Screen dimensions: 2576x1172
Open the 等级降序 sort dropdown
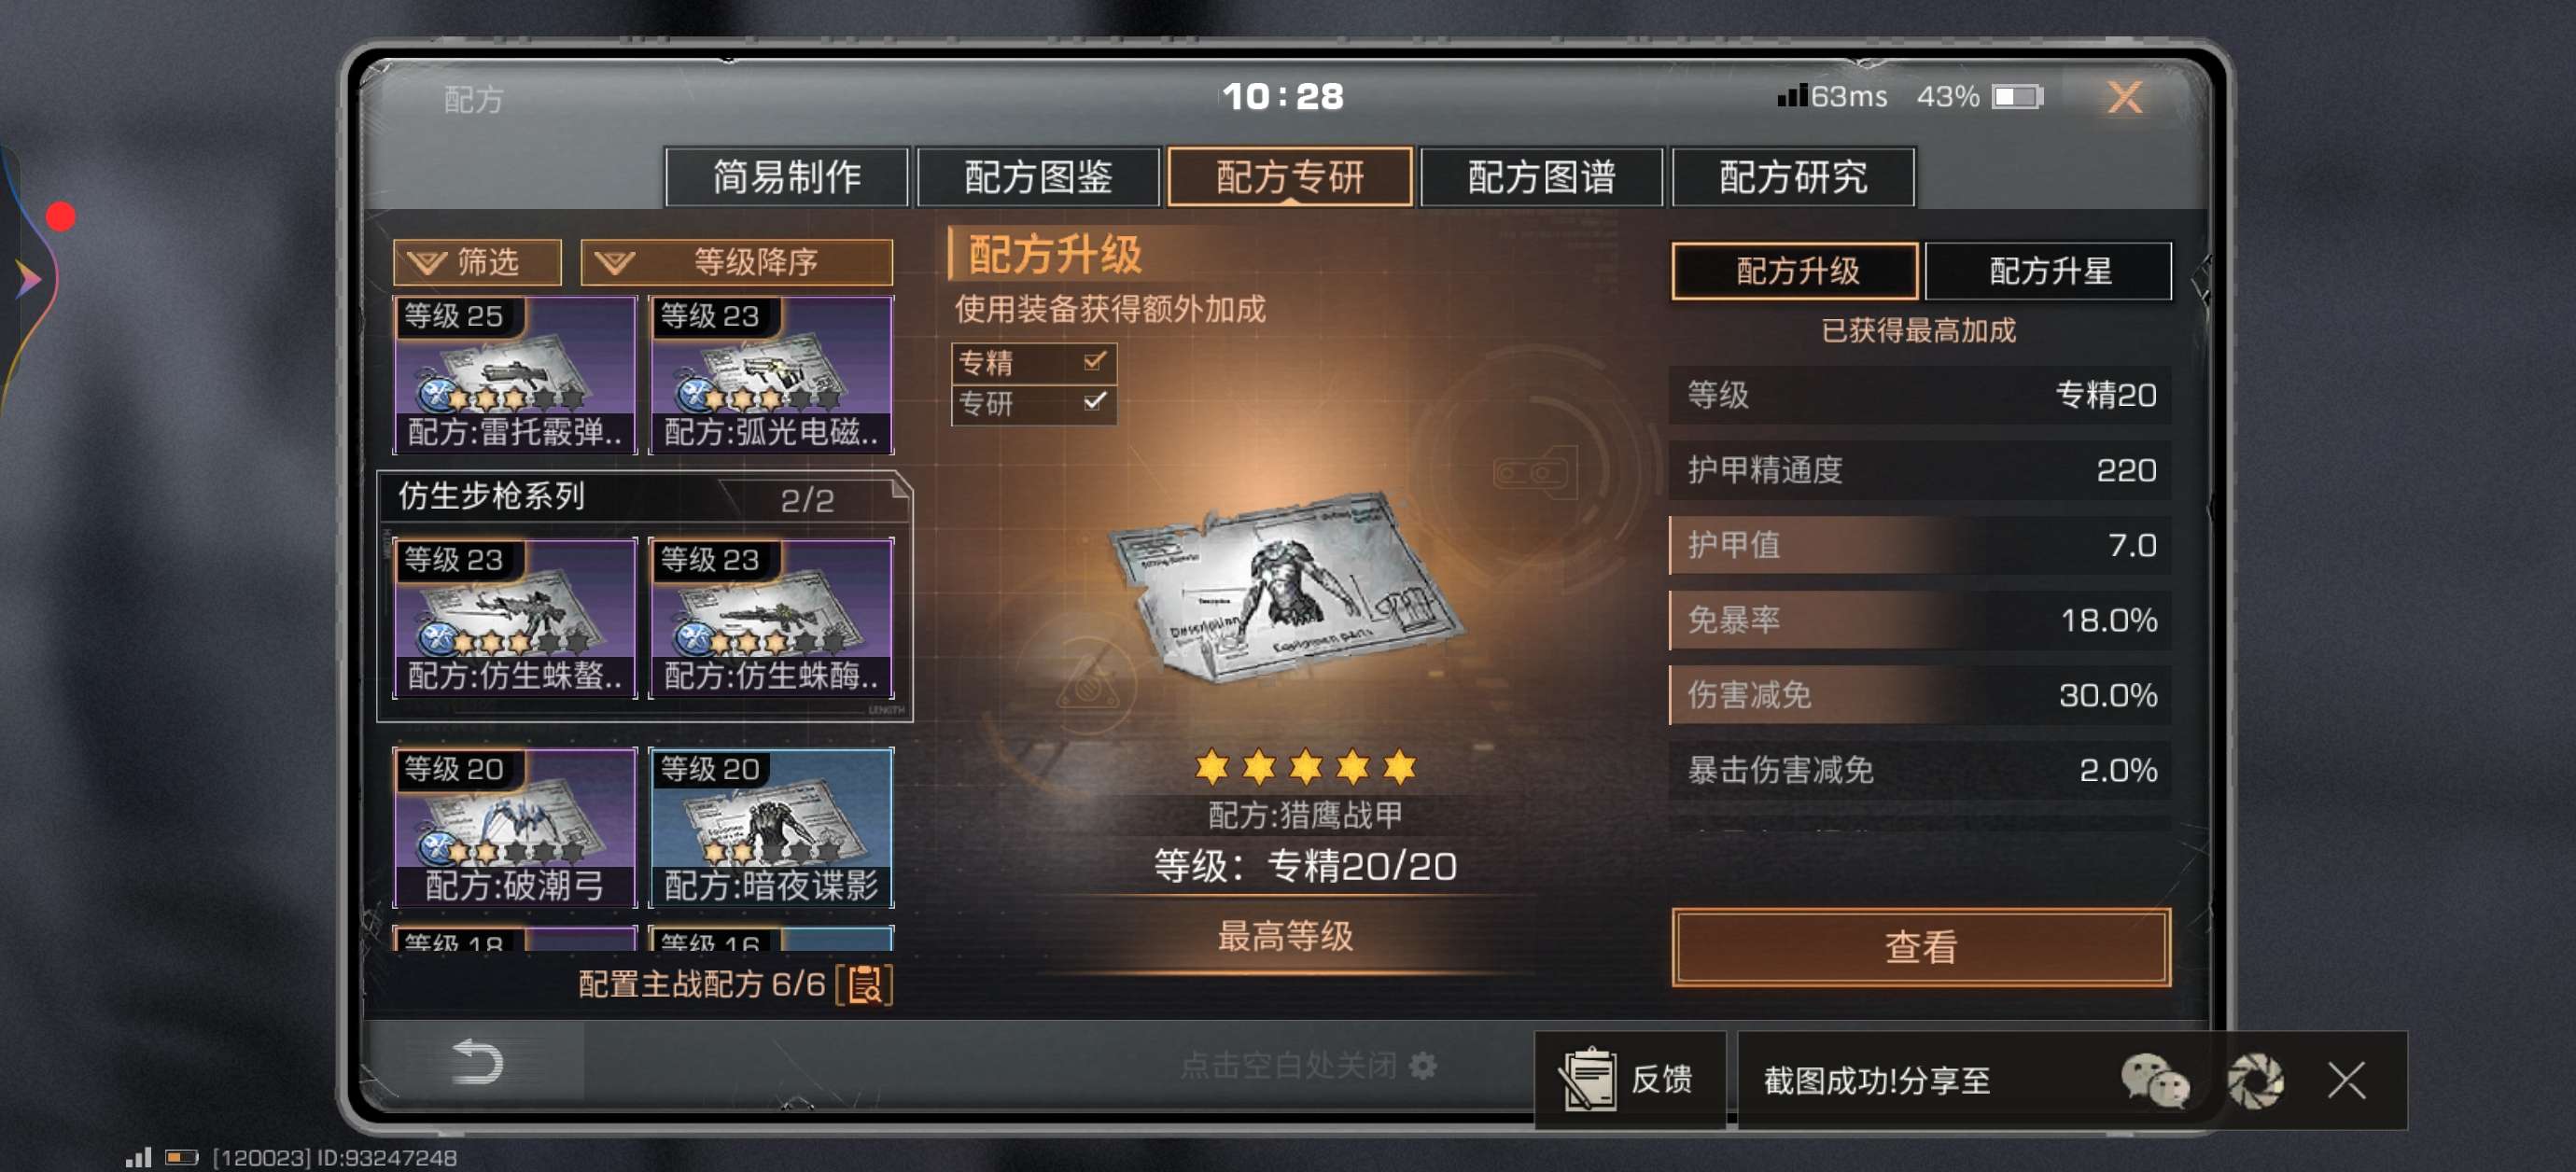coord(736,262)
